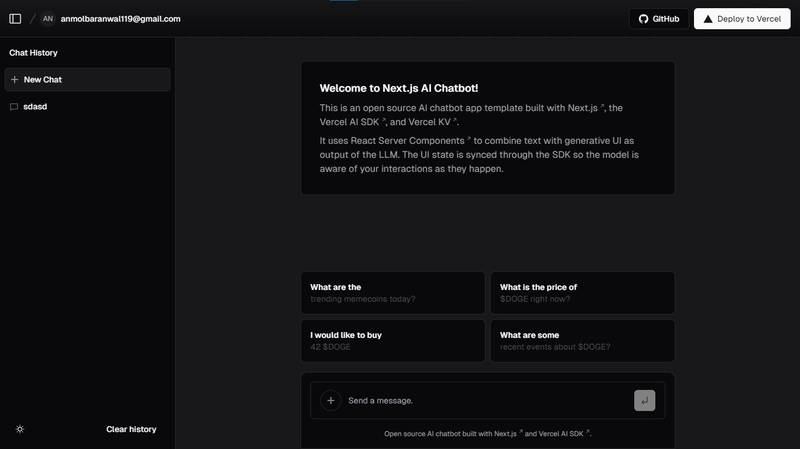The width and height of the screenshot is (800, 449).
Task: Toggle light/dark theme sun icon
Action: pos(20,429)
